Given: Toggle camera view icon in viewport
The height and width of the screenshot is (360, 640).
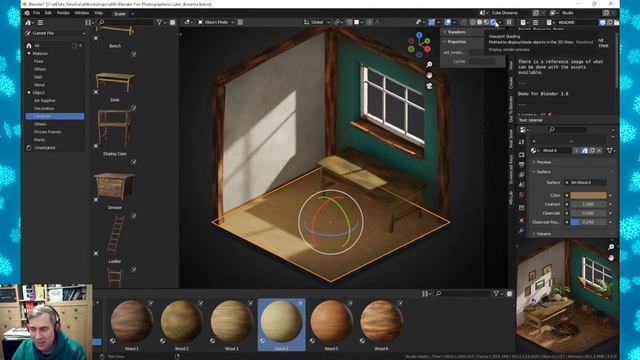Looking at the screenshot, I should tap(429, 86).
